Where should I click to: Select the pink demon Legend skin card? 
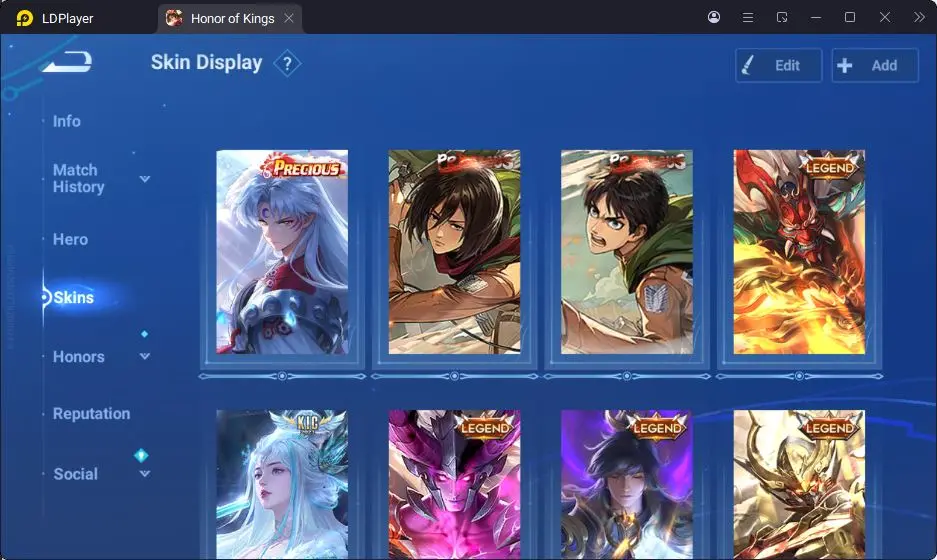click(454, 485)
